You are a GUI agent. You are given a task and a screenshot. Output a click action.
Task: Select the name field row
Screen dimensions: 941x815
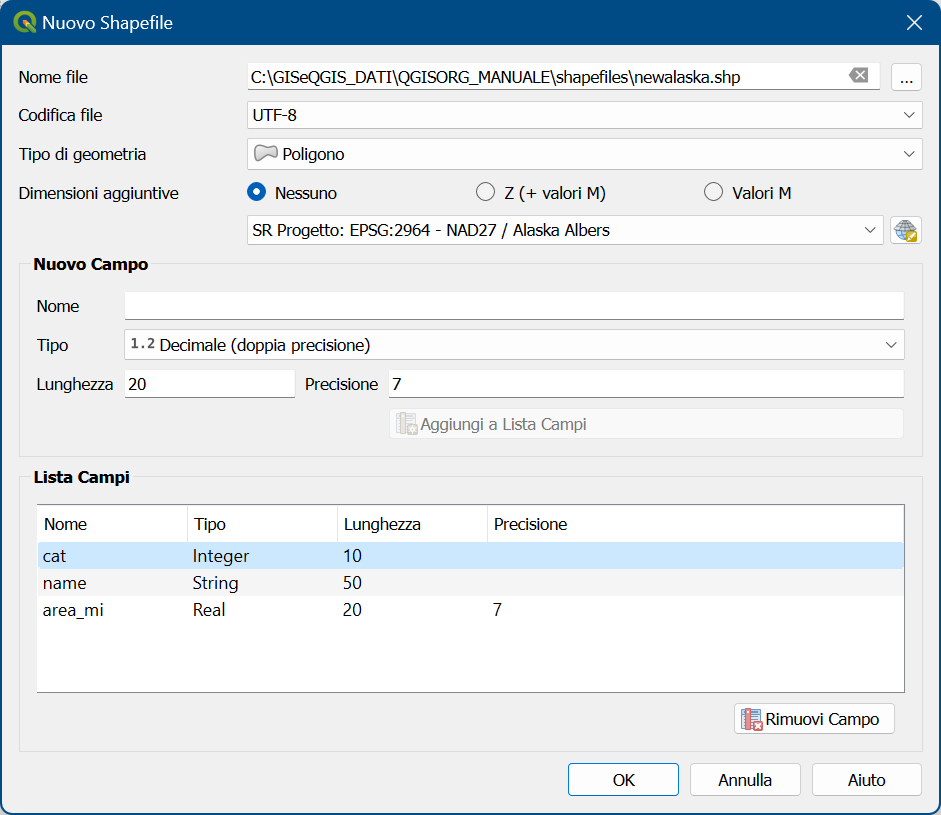(470, 583)
